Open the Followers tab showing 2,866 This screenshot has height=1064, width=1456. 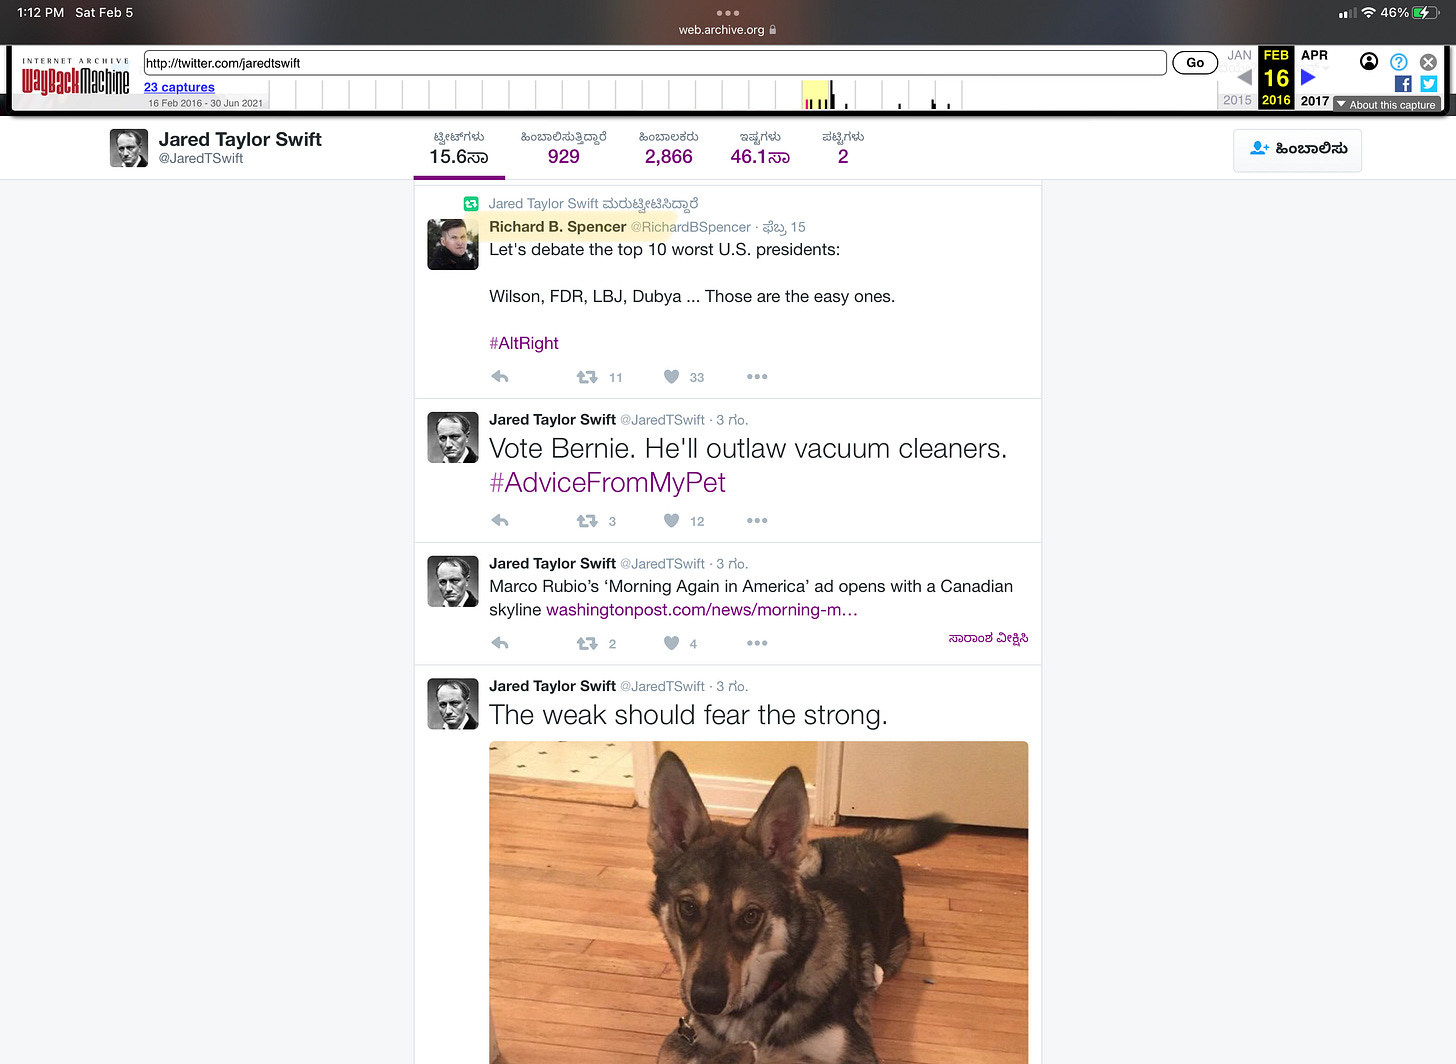pyautogui.click(x=669, y=148)
